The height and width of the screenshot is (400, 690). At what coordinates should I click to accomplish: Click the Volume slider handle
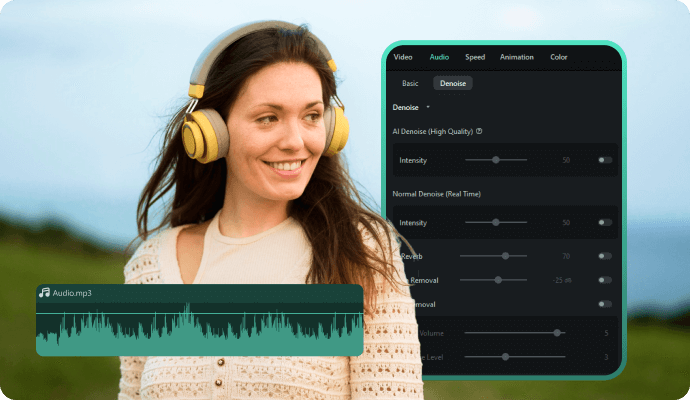click(x=557, y=333)
